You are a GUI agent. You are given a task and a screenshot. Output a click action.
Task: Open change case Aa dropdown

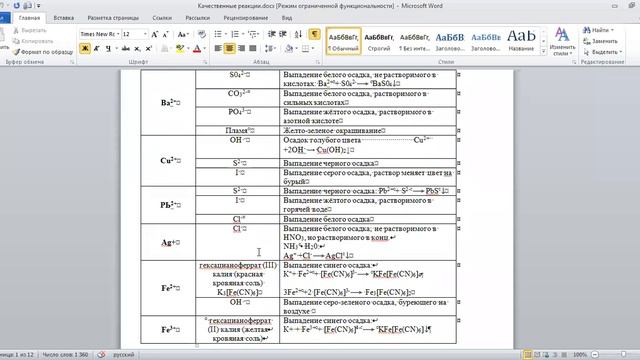click(x=183, y=34)
